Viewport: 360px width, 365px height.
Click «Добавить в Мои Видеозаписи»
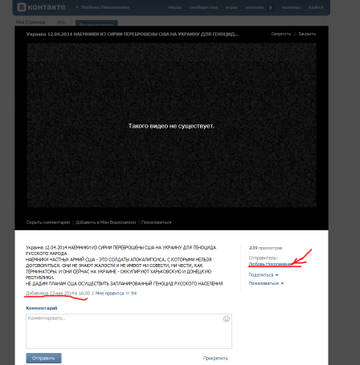click(106, 222)
